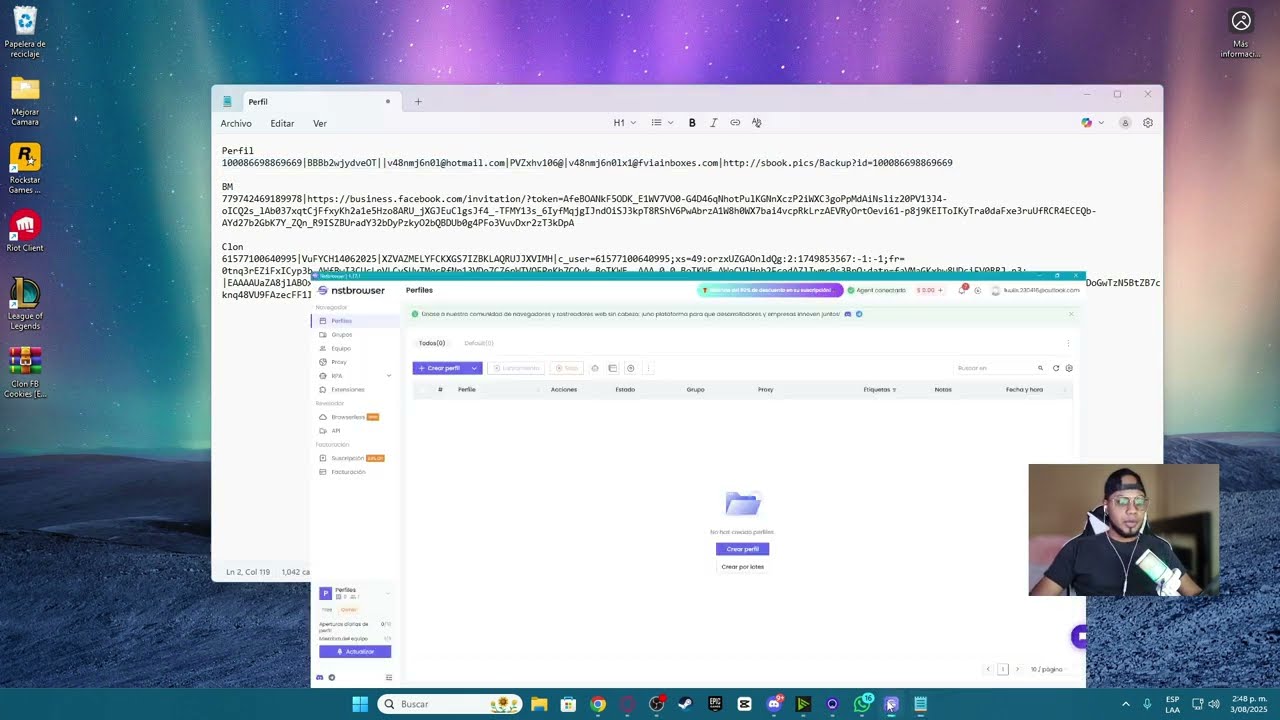
Task: Open the Ver menu in Notepad
Action: click(x=320, y=123)
